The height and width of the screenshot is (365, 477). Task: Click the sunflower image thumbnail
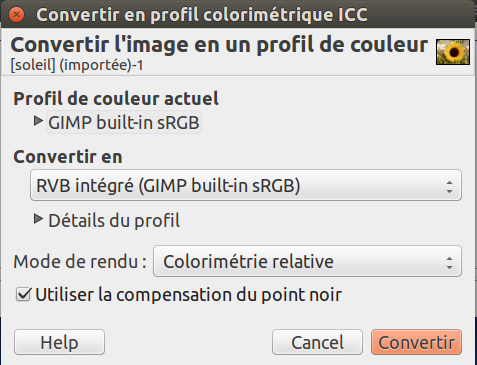tap(453, 52)
